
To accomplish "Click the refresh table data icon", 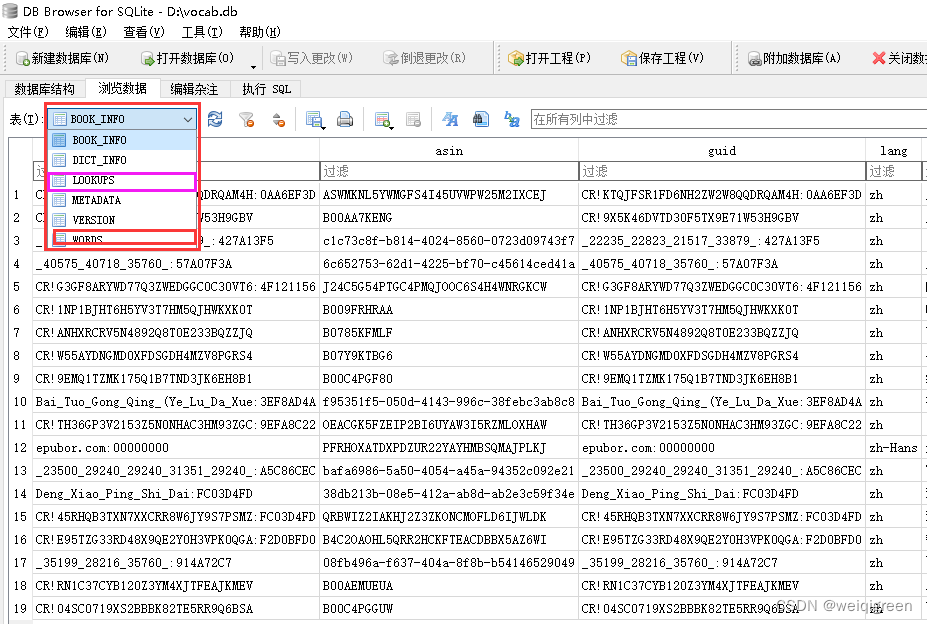I will tap(215, 119).
